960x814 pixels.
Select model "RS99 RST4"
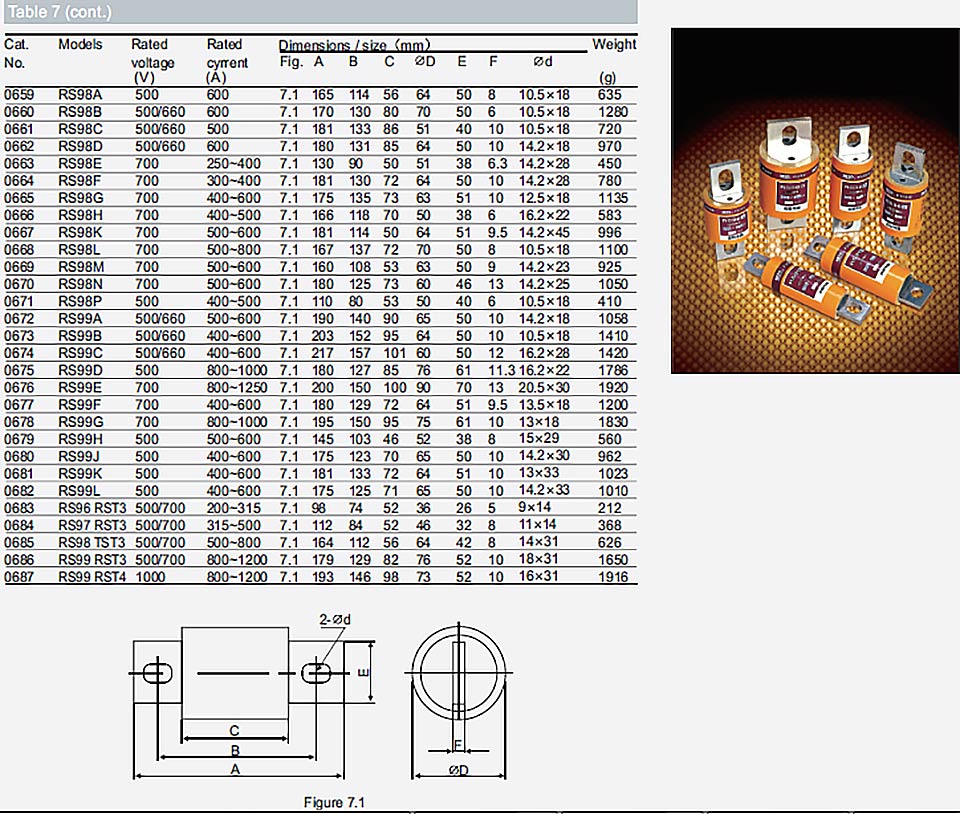tap(92, 577)
